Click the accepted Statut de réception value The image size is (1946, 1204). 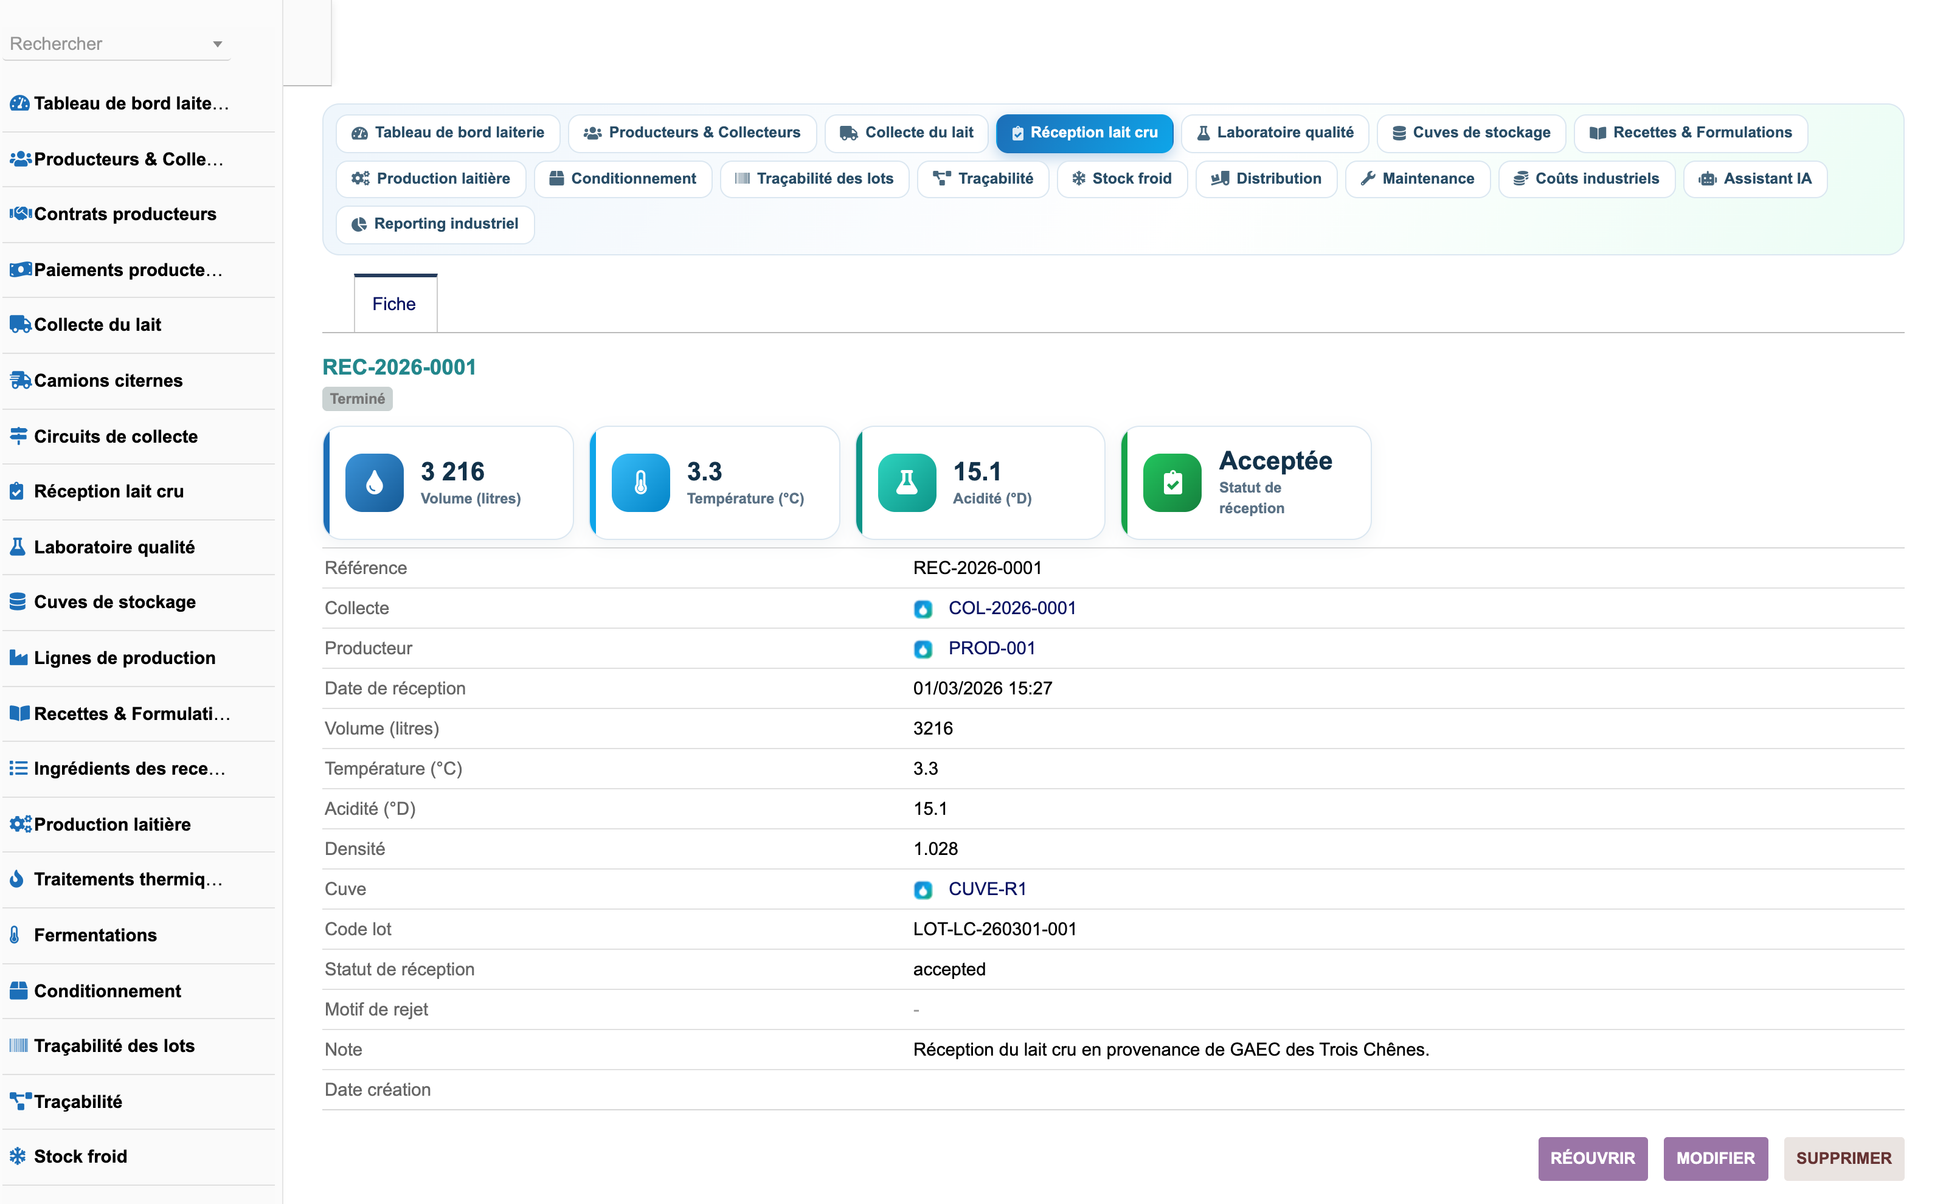point(949,969)
